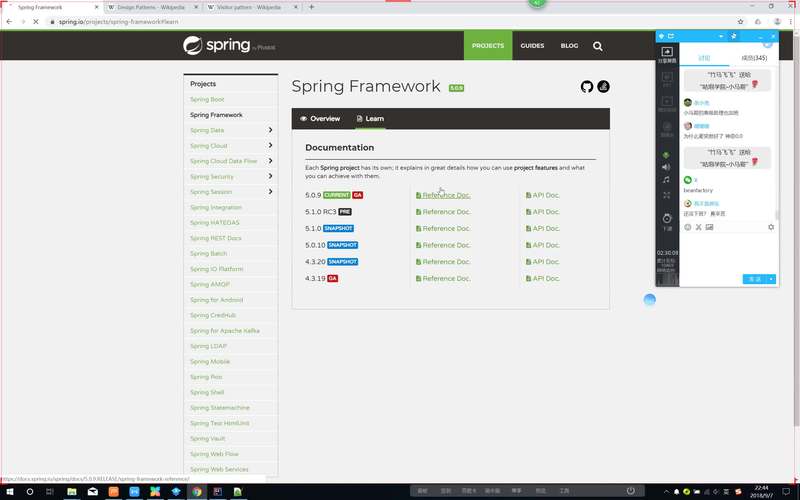Open the send button dropdown arrow
The width and height of the screenshot is (800, 500).
coord(771,279)
